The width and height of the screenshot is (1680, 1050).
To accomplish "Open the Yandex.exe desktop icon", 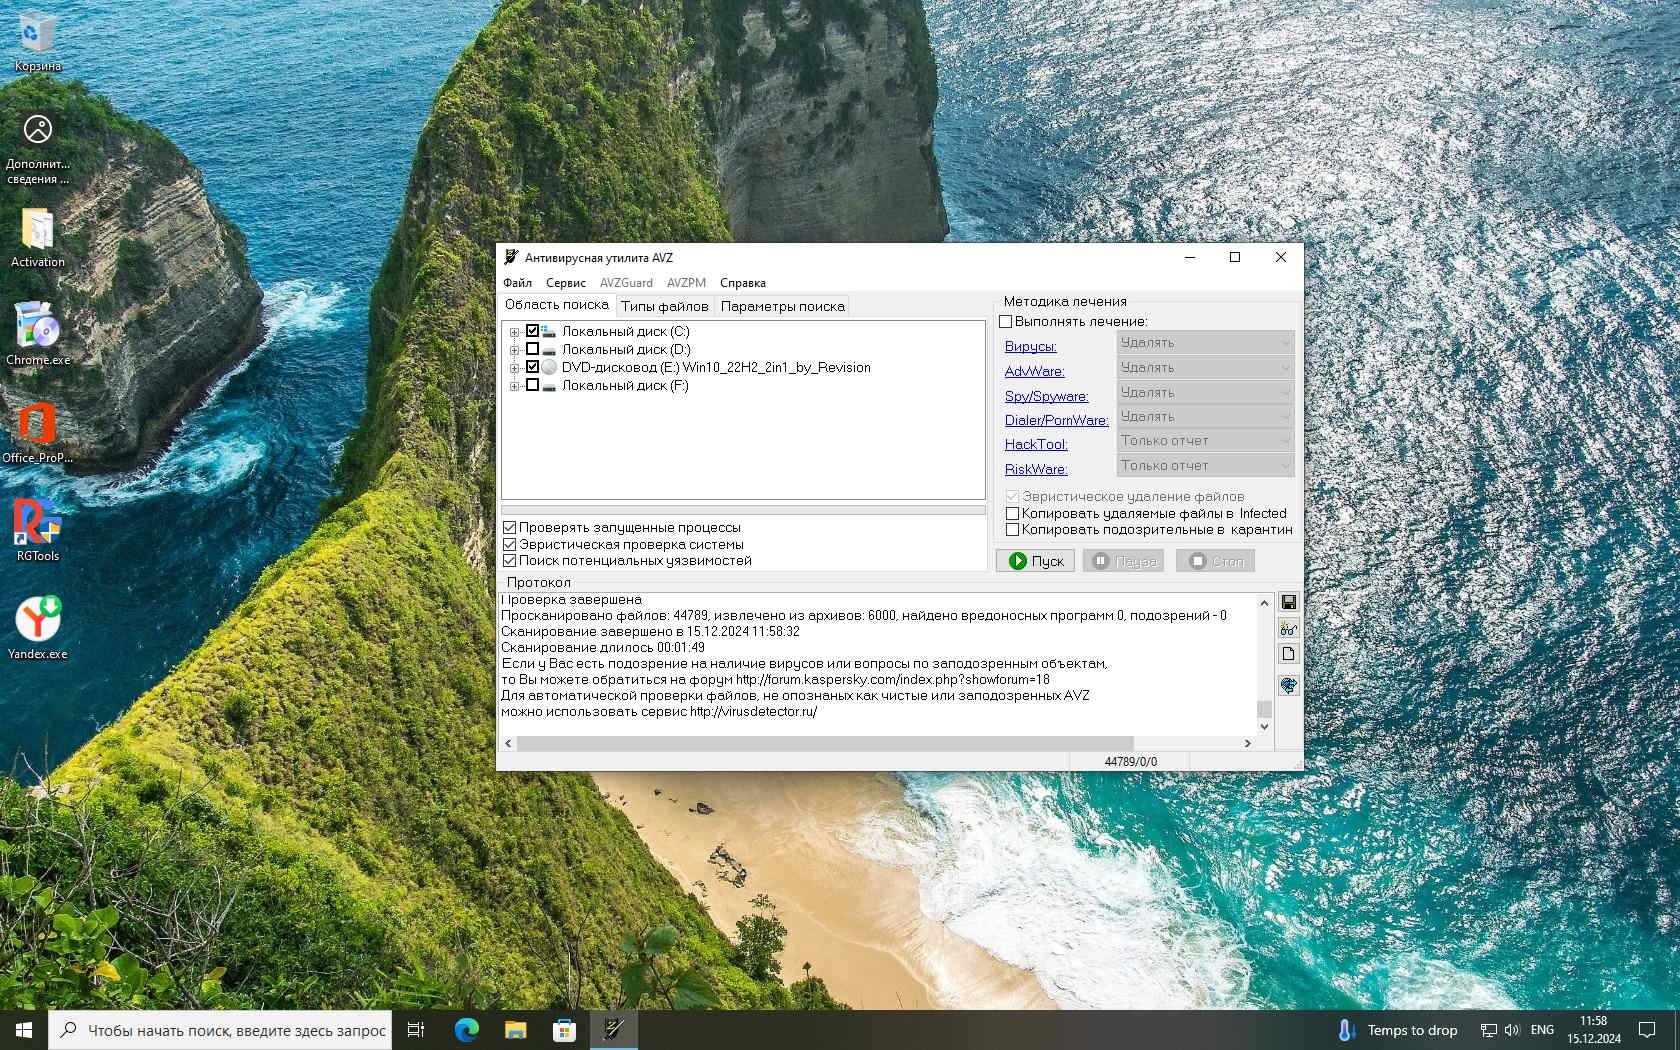I will [x=38, y=628].
